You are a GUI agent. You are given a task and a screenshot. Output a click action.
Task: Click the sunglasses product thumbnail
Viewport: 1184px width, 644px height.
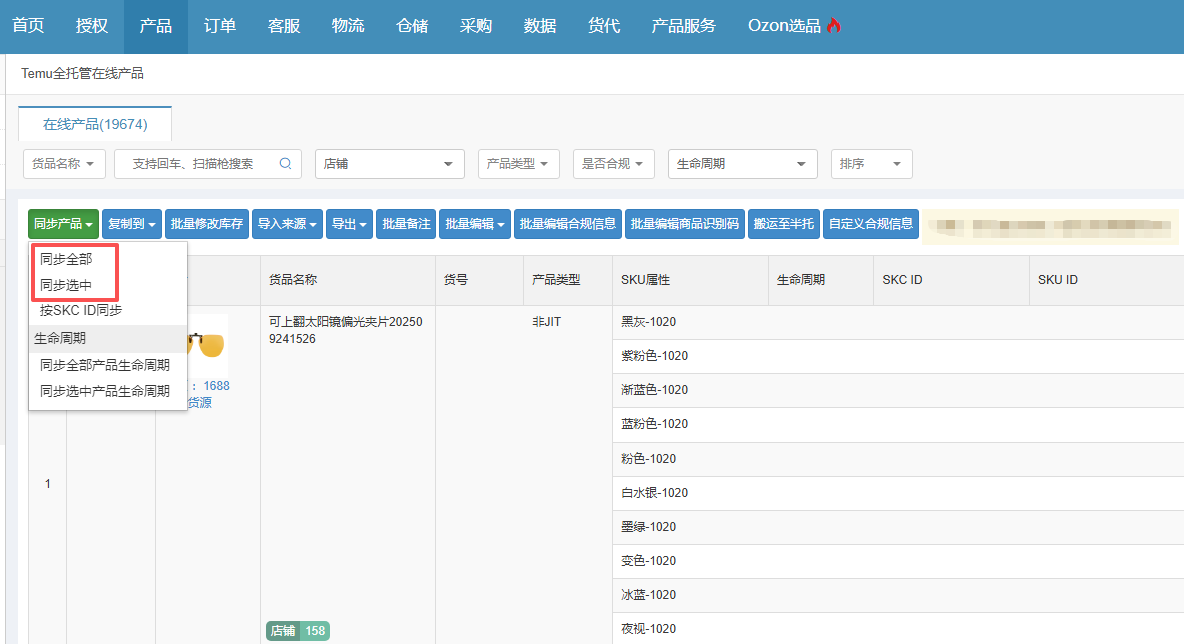[x=208, y=345]
